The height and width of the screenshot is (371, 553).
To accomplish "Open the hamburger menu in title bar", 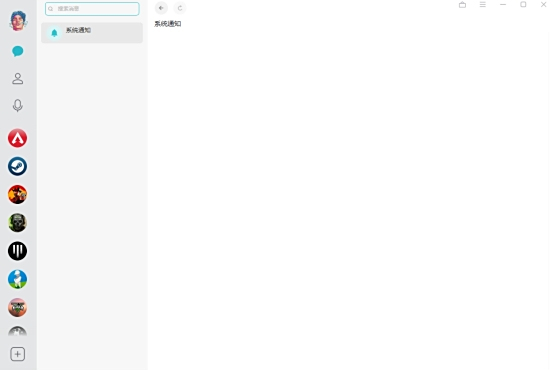I will (x=483, y=5).
